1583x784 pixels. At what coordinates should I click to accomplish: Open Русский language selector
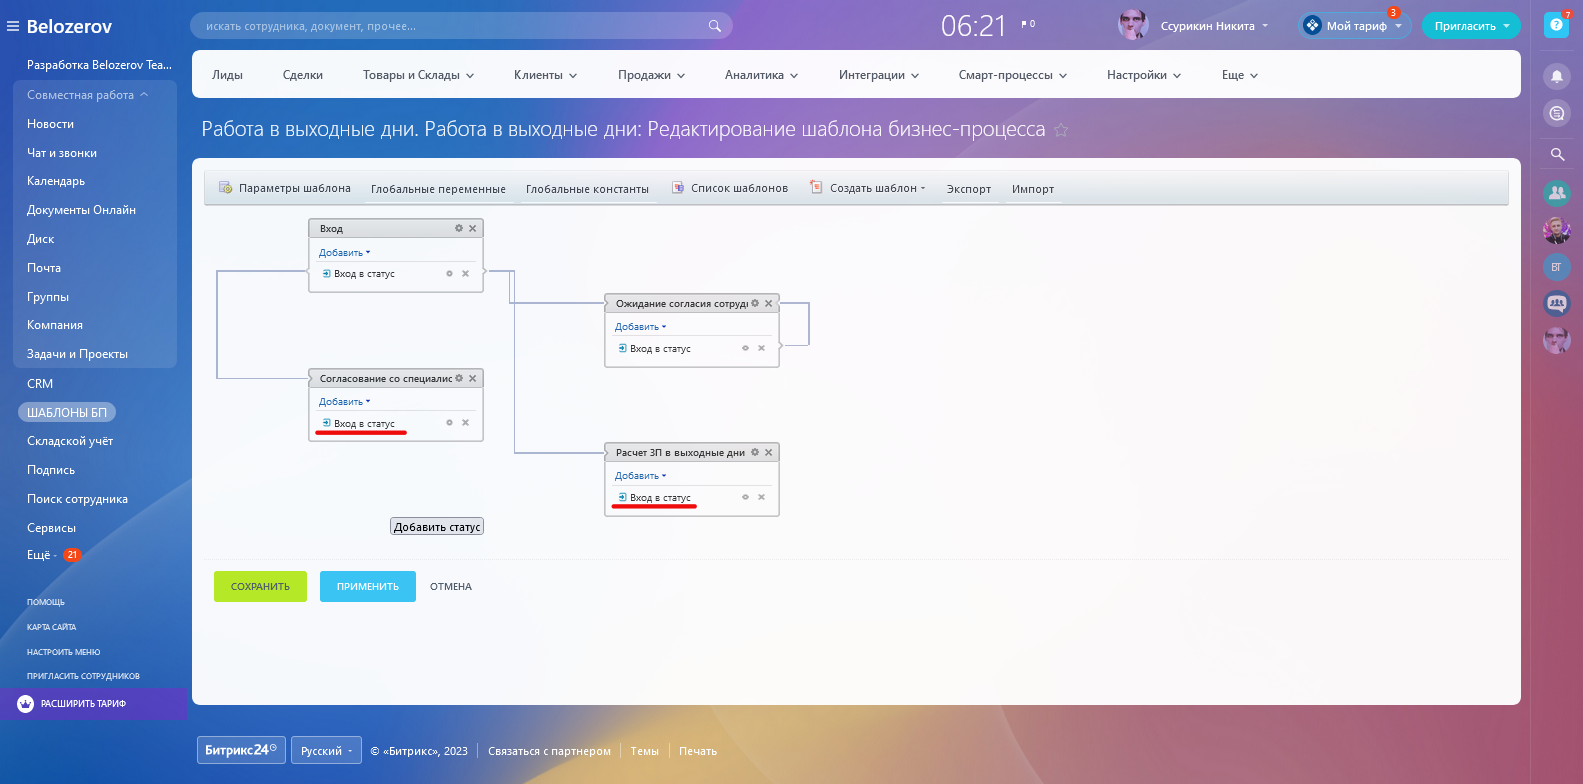click(327, 751)
